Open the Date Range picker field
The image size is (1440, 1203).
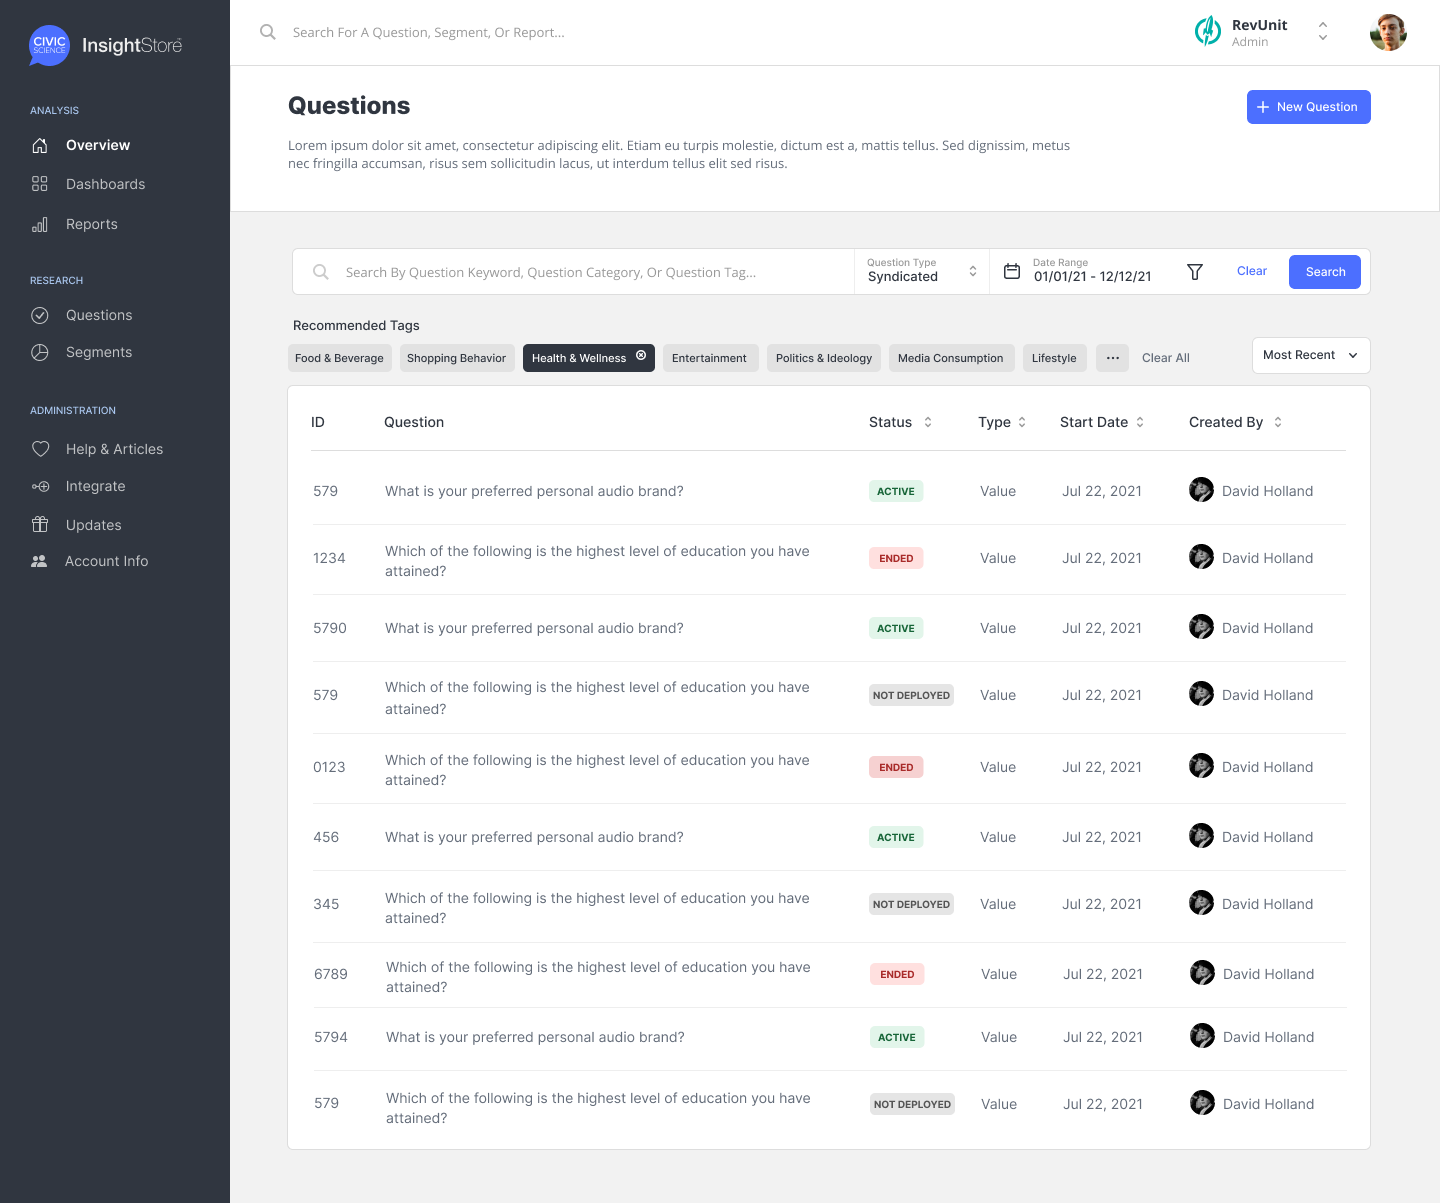click(x=1081, y=271)
